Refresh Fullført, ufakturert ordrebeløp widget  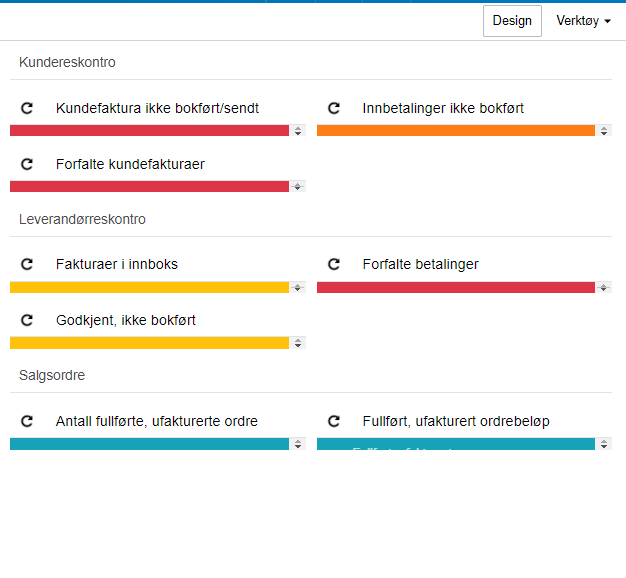334,421
